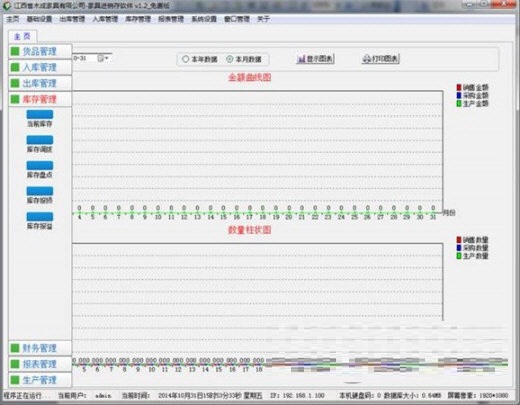Click day 31 on the curve chart axis
The width and height of the screenshot is (520, 405).
(433, 217)
